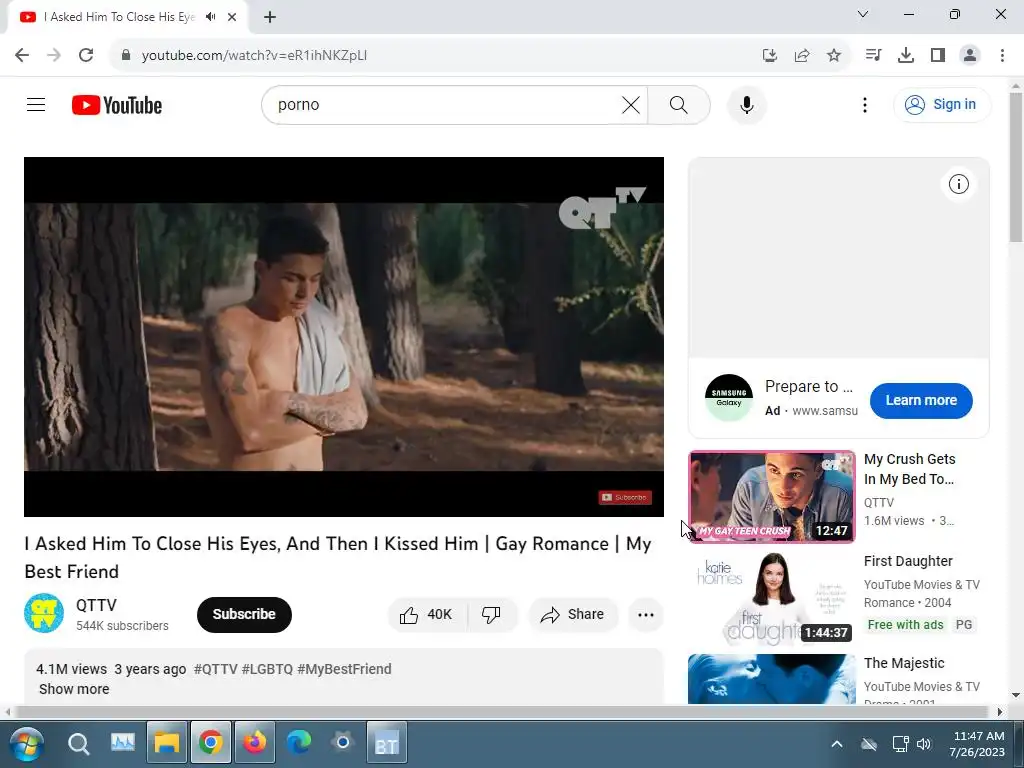
Task: Open the First Daughter title link
Action: (x=908, y=561)
